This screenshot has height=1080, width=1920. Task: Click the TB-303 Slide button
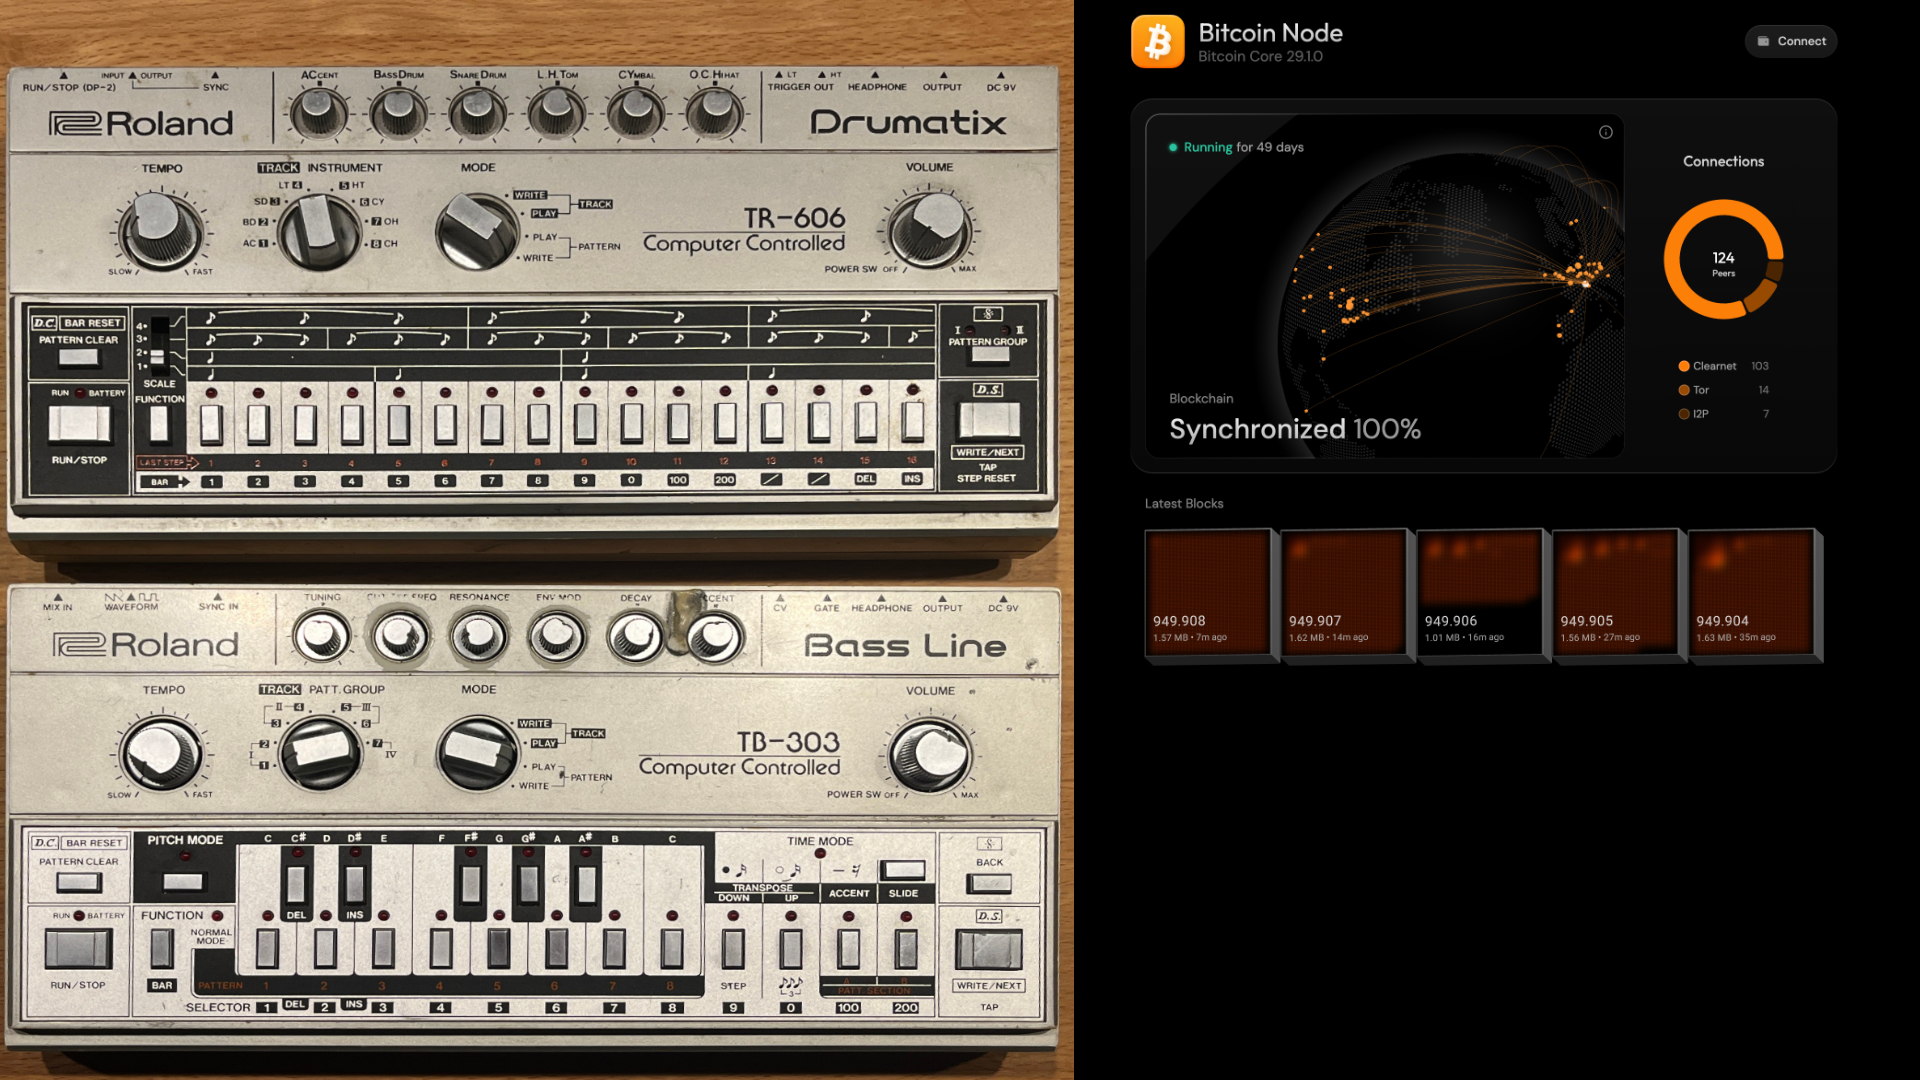903,870
